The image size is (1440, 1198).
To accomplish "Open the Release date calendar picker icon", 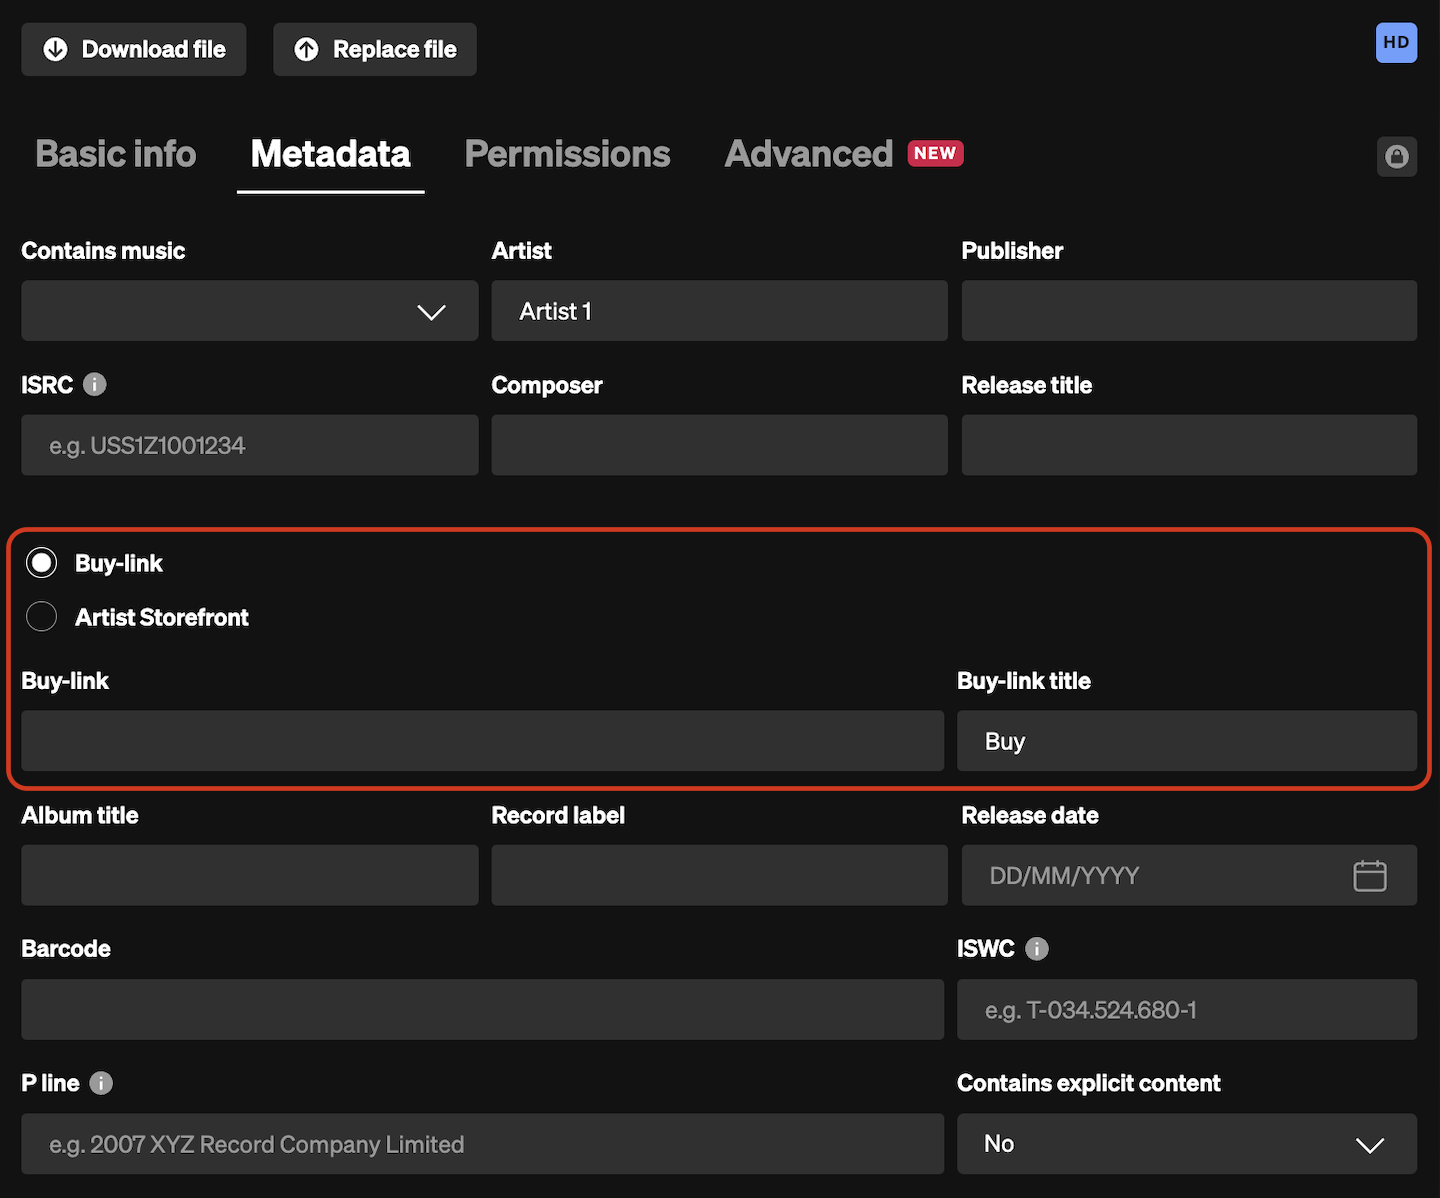I will (1369, 876).
